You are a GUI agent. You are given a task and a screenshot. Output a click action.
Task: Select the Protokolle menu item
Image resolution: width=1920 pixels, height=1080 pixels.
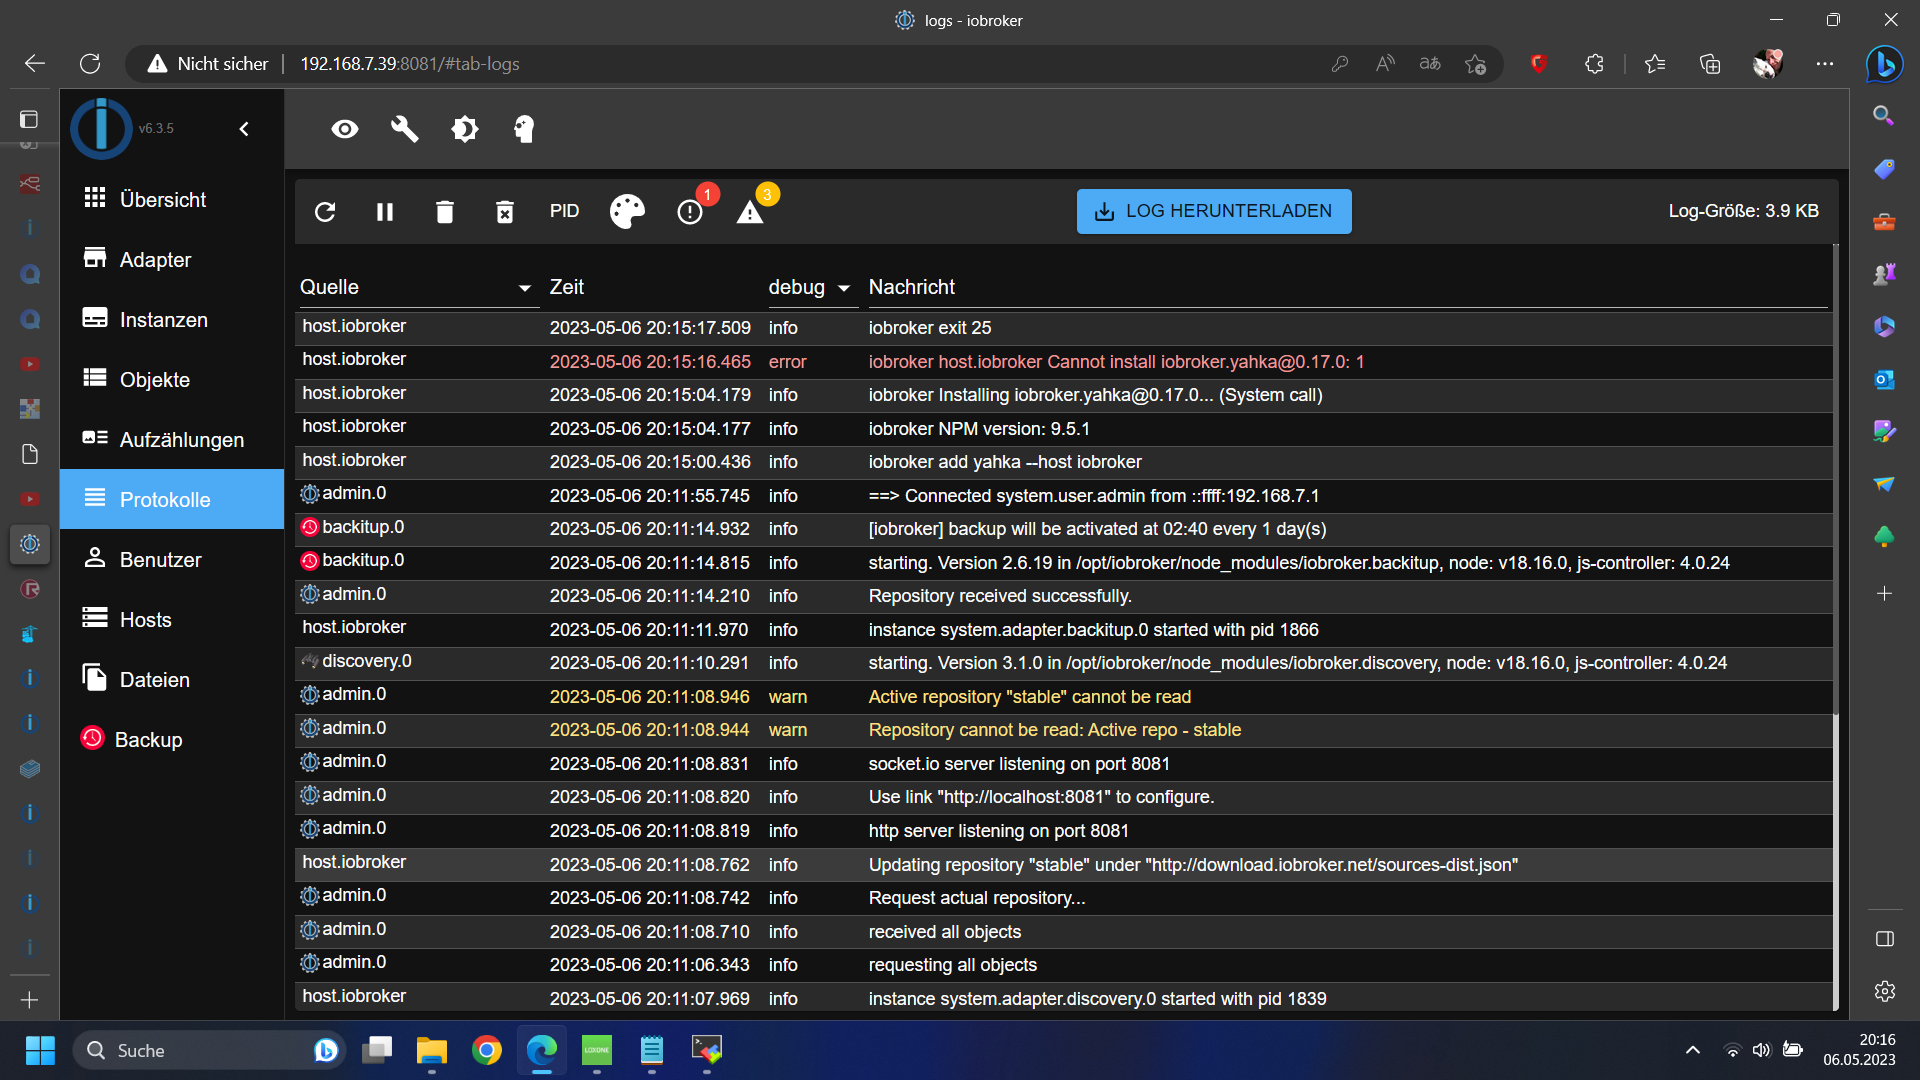click(172, 499)
